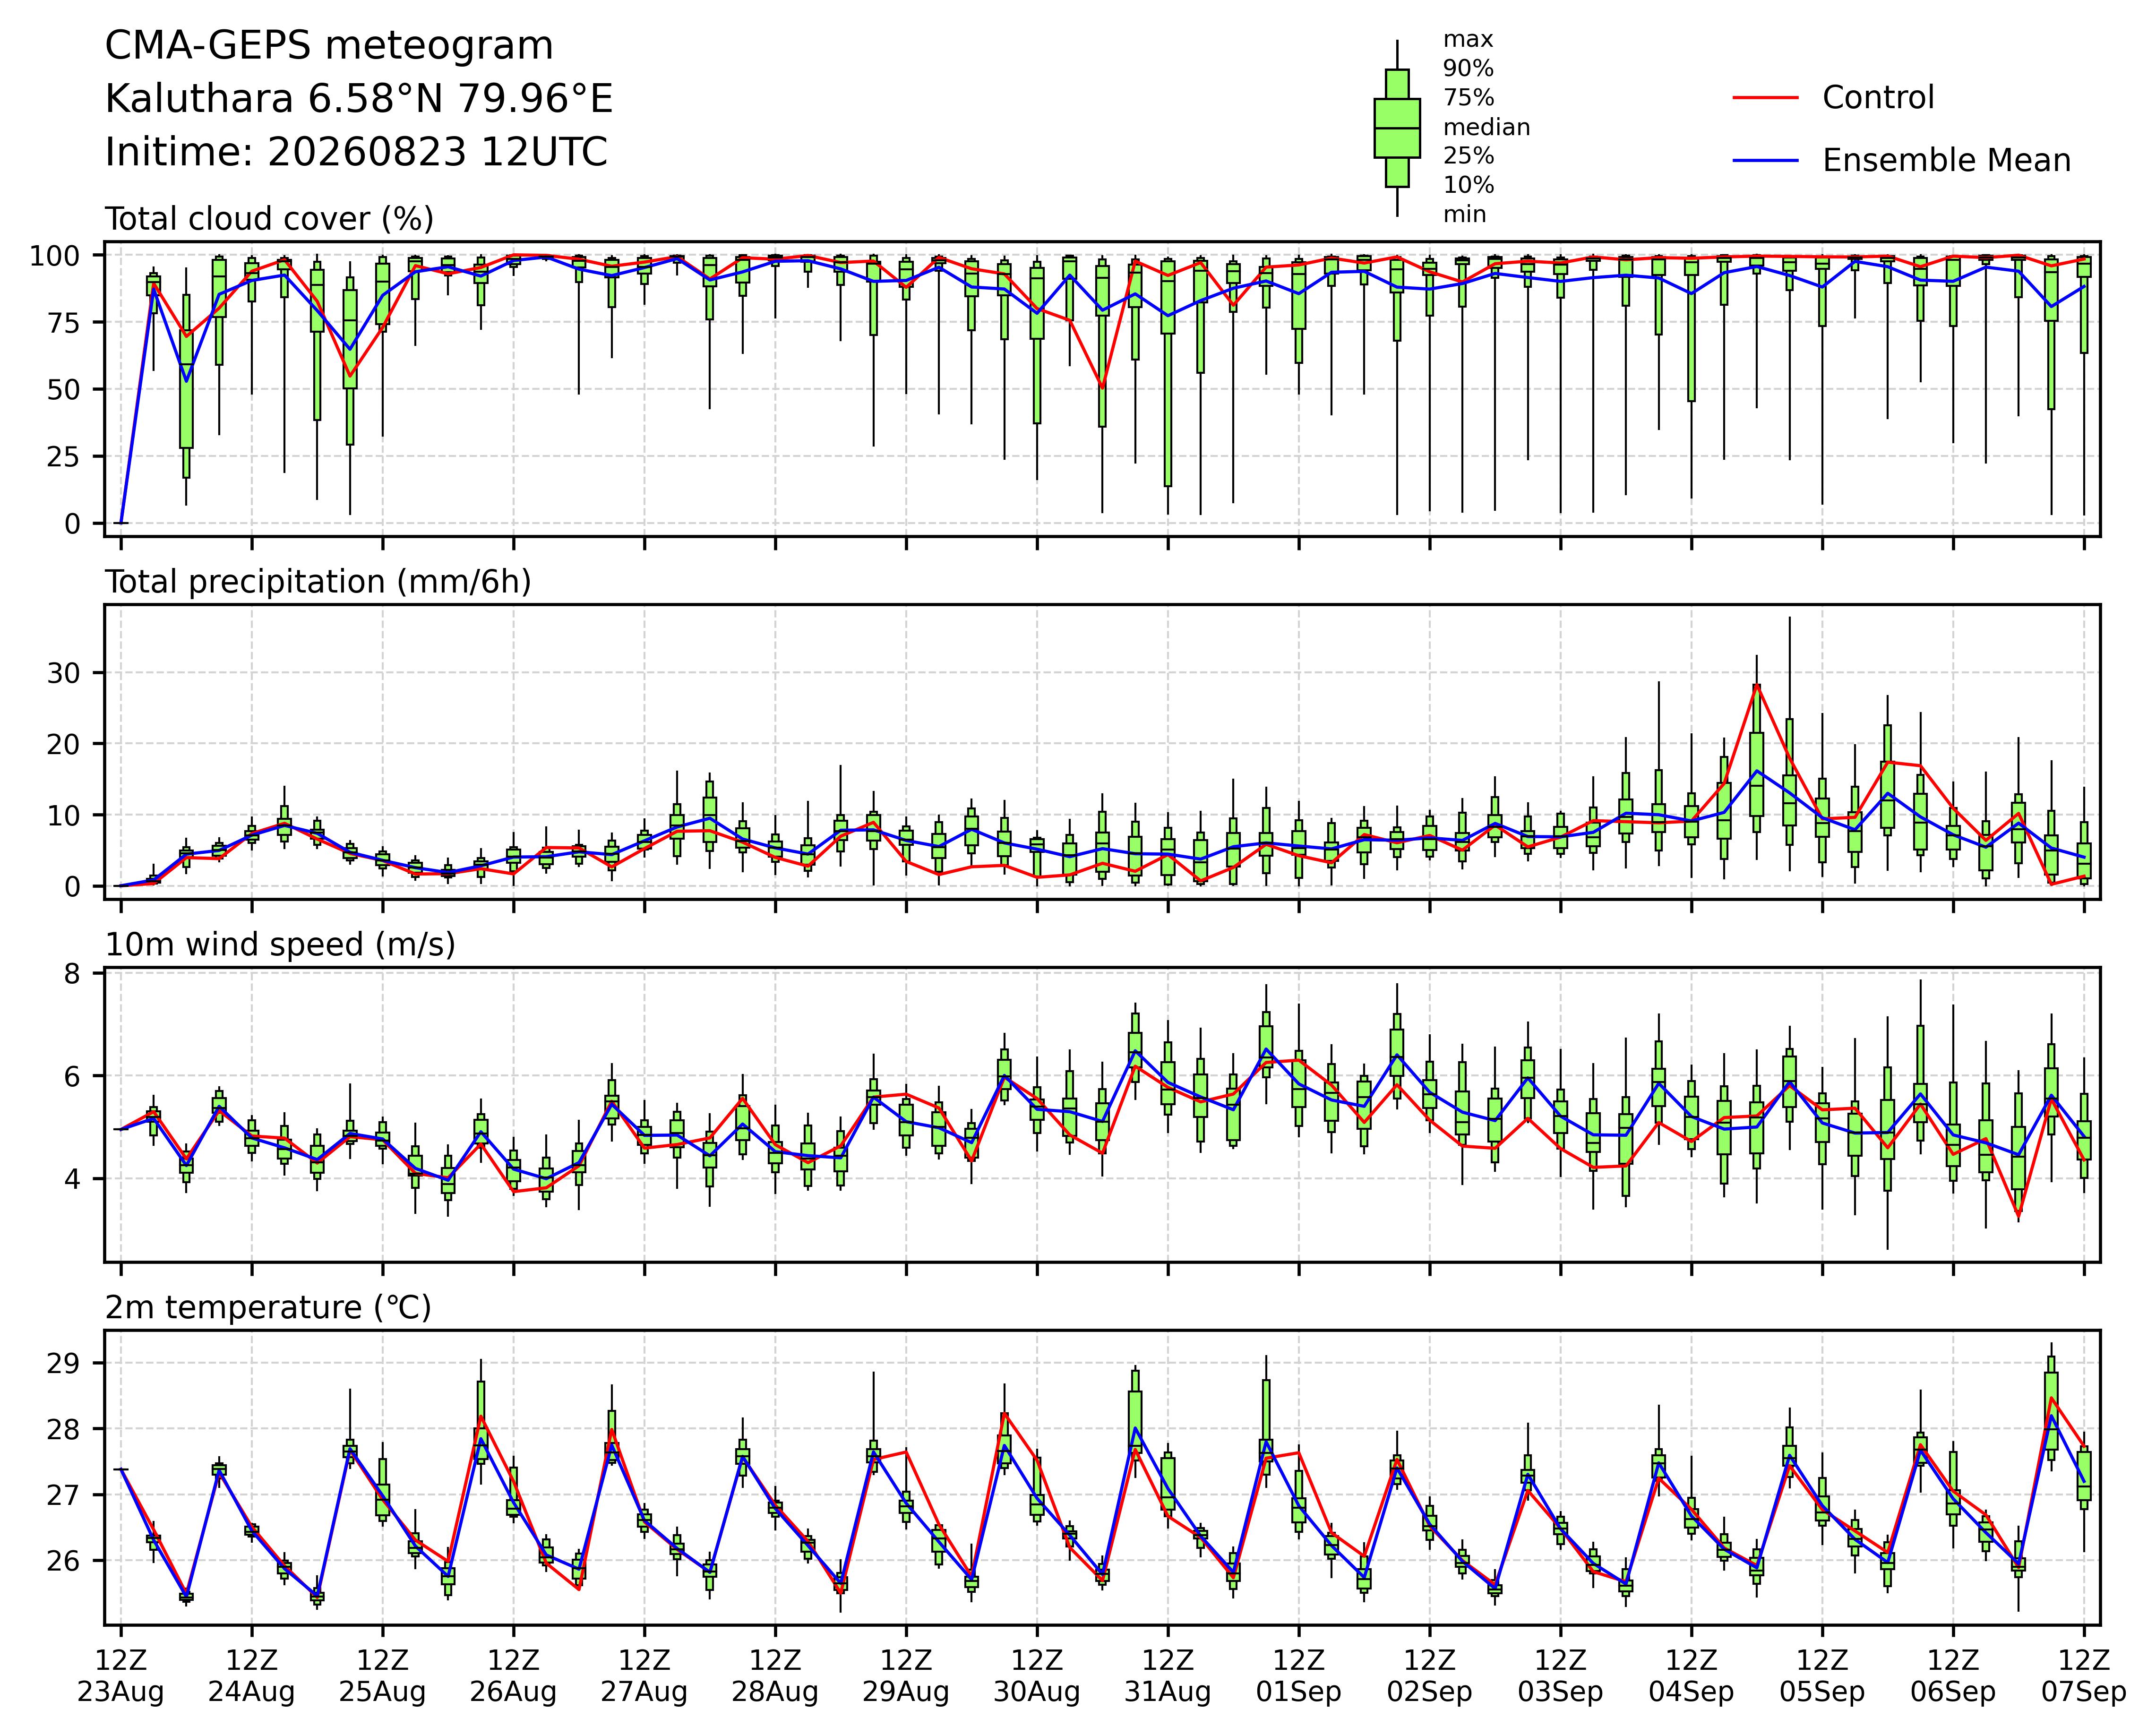Click the red Control legend line
Screen dimensions: 2156x1735
pos(1766,98)
